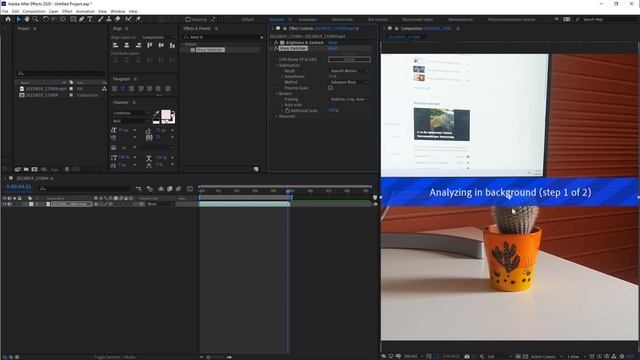
Task: Click the Graph Editor icon in timeline
Action: pyautogui.click(x=190, y=189)
